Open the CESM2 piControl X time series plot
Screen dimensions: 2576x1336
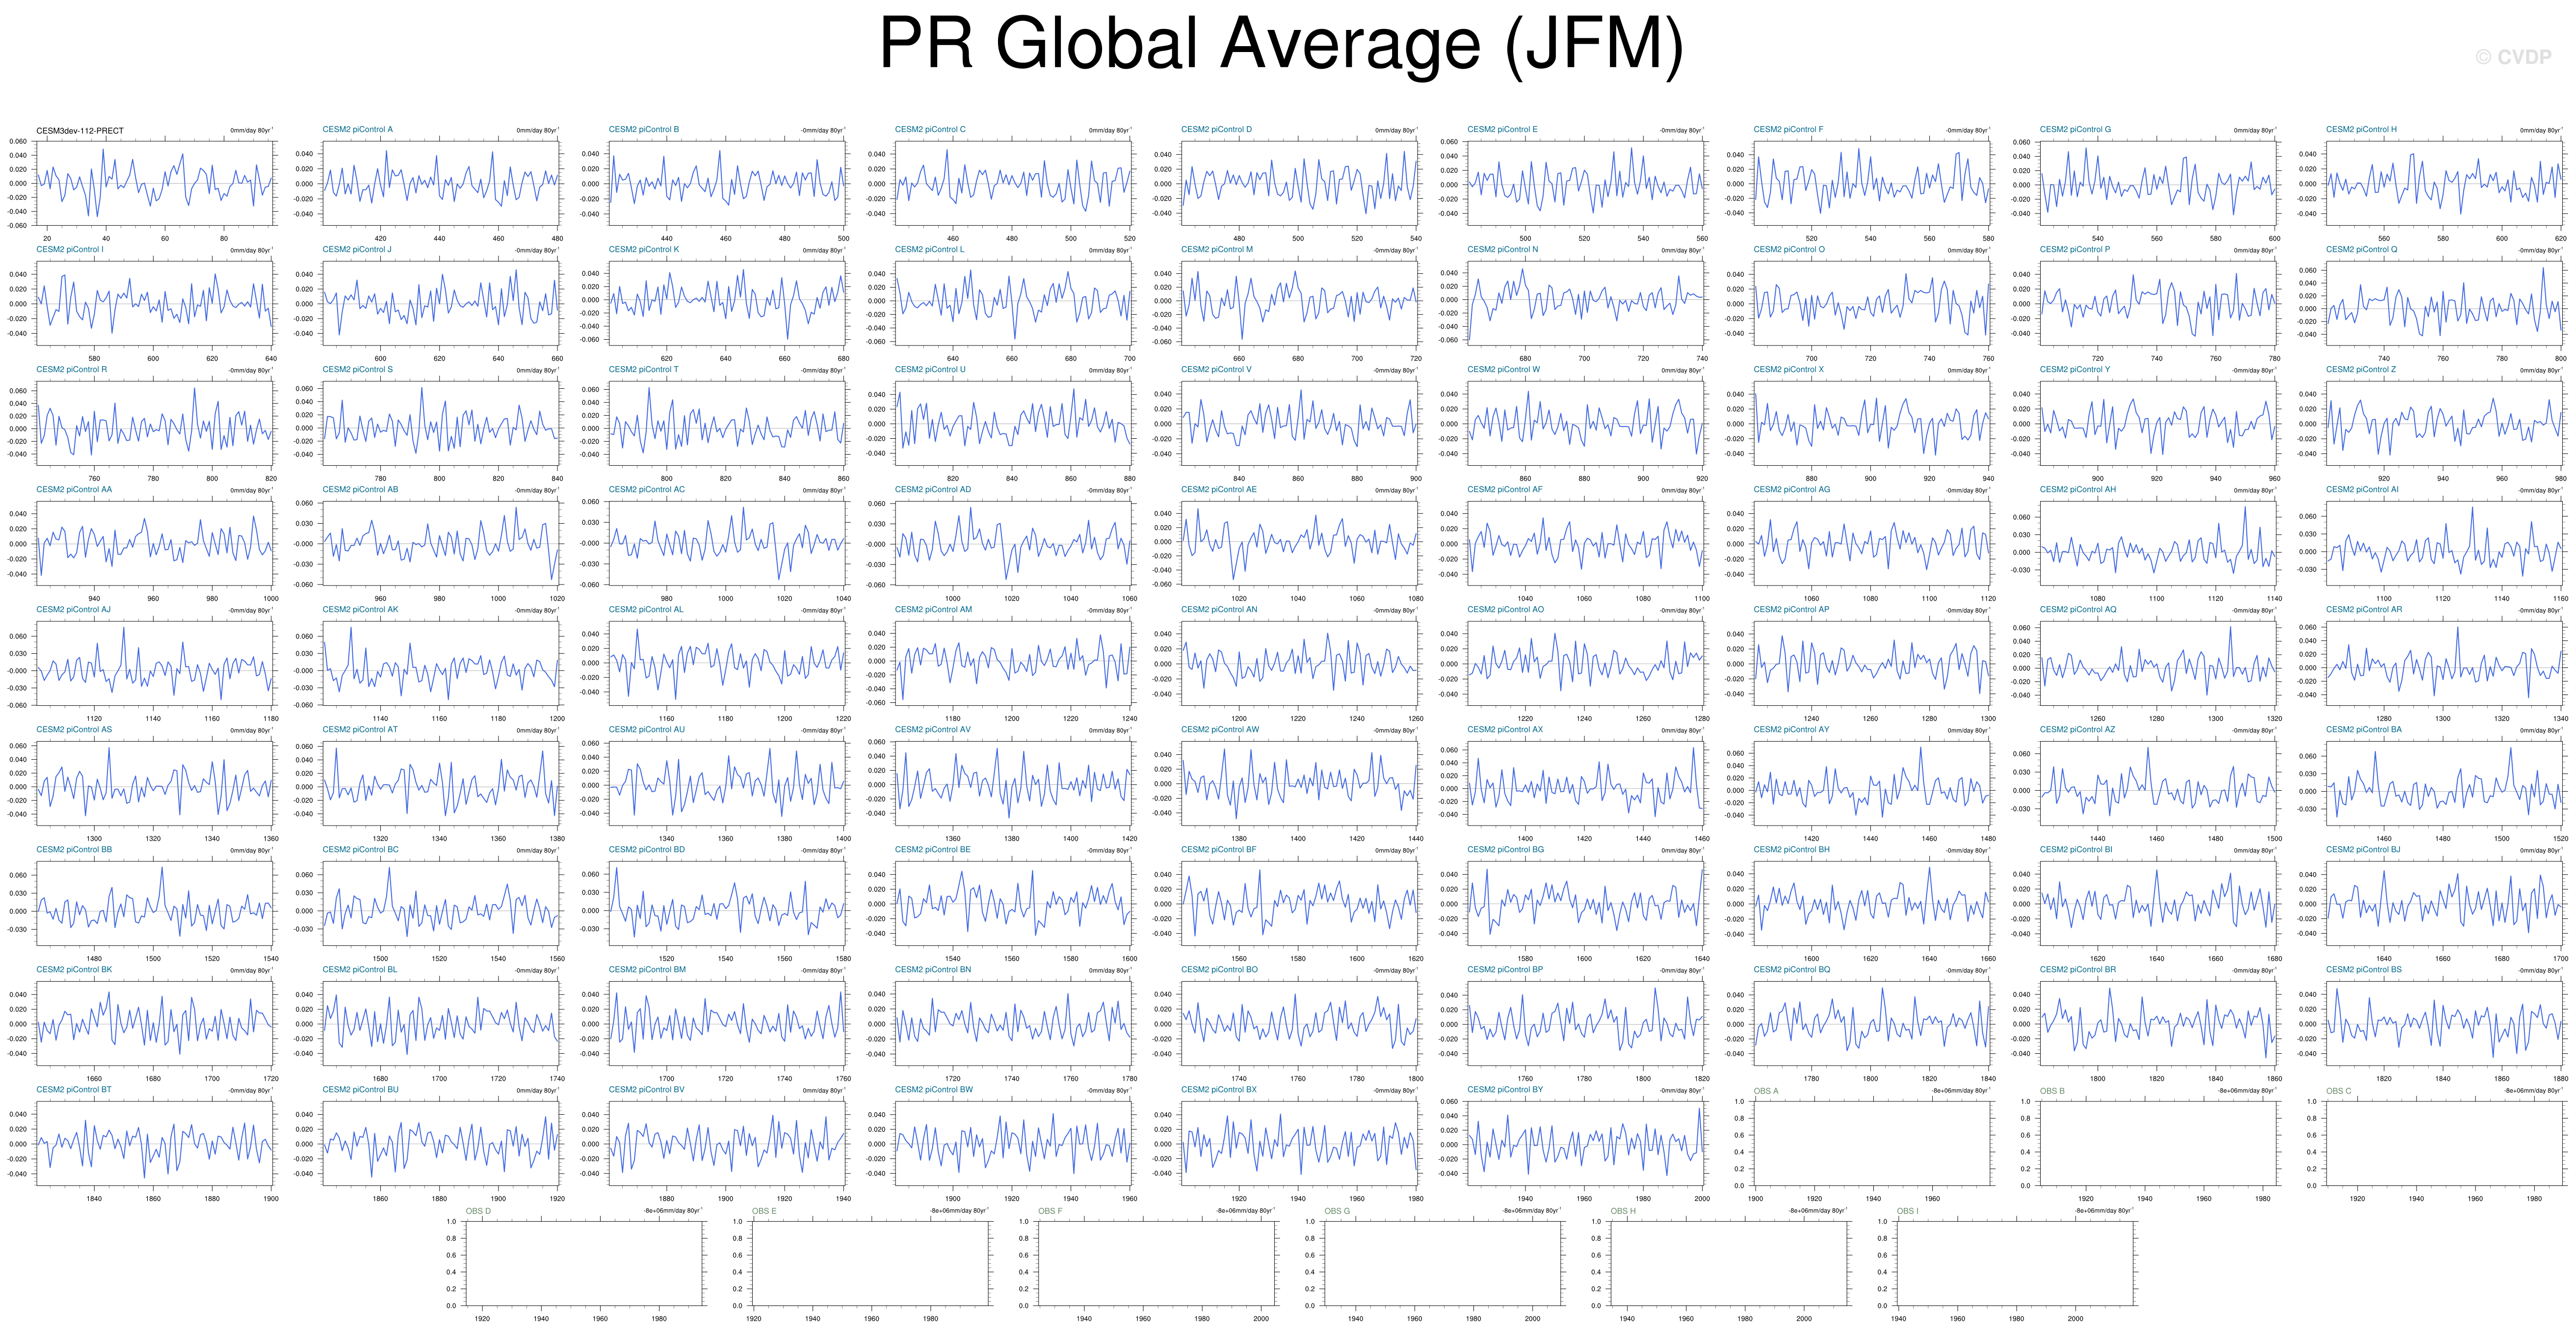(1872, 423)
